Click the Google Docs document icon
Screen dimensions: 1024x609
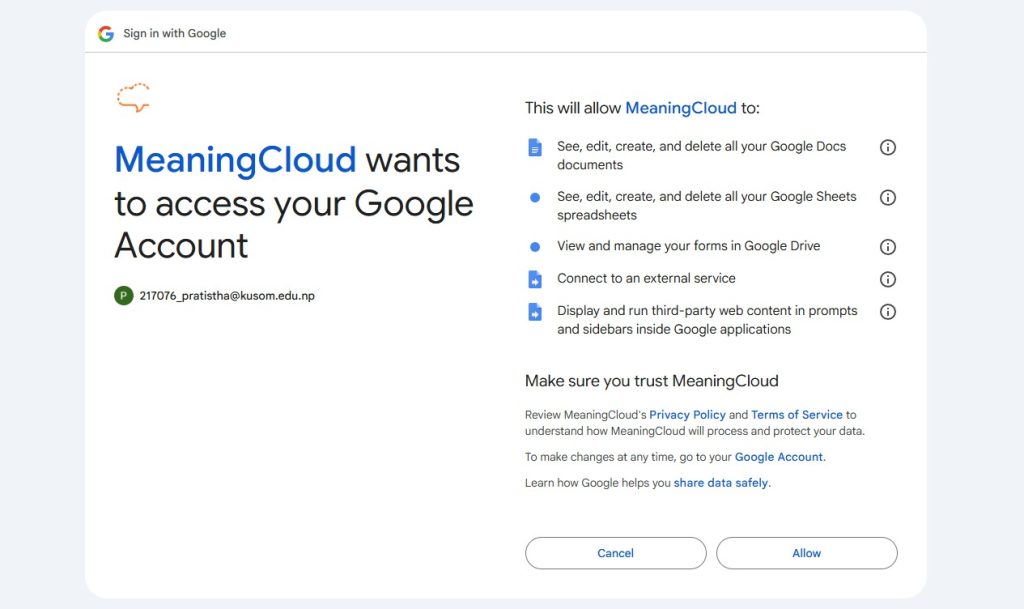tap(535, 148)
